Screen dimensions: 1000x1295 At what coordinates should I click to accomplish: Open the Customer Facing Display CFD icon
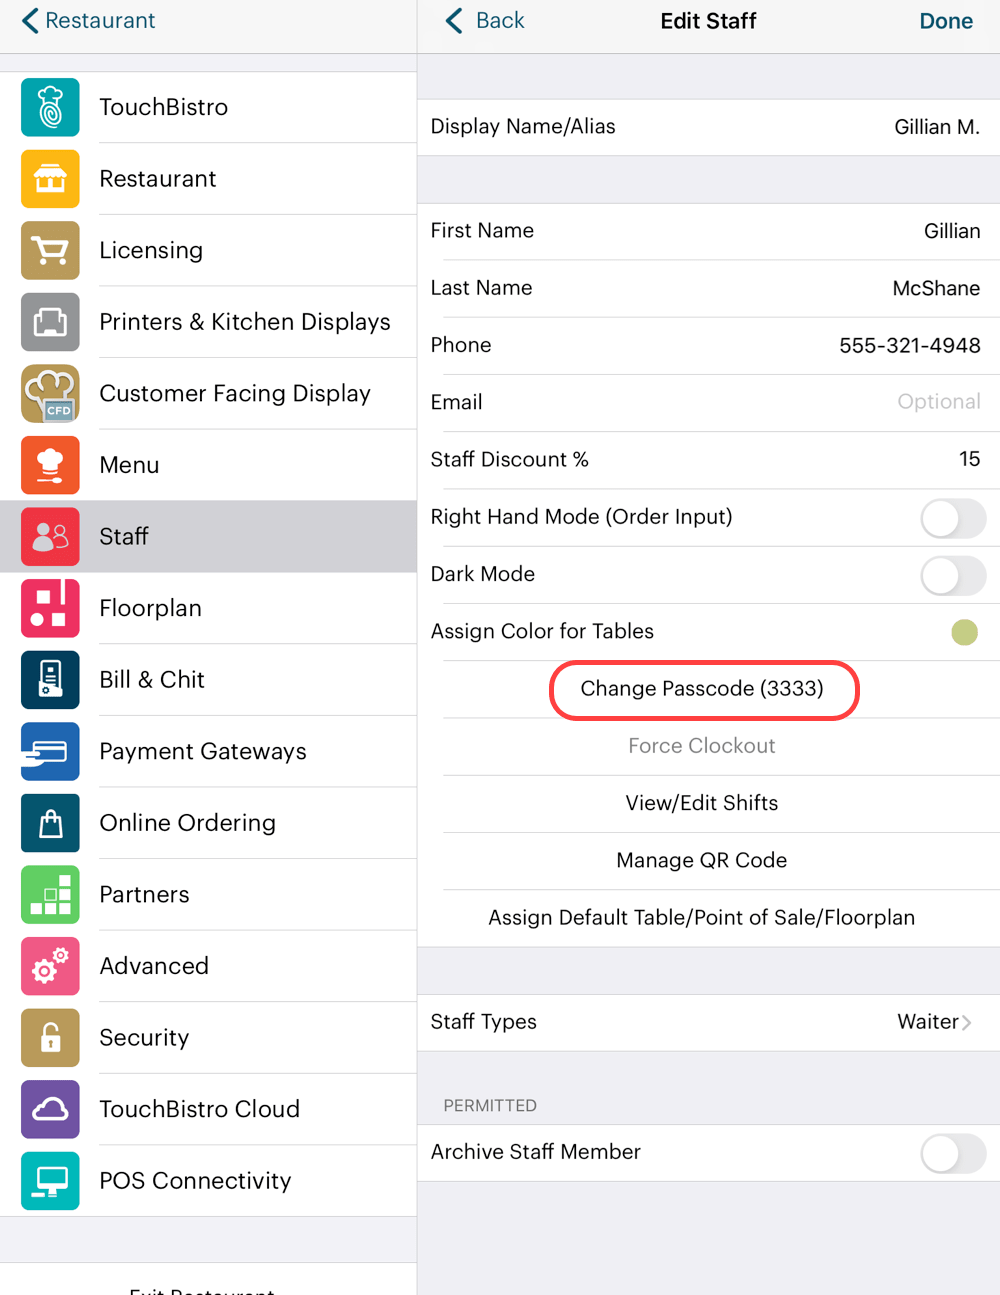pyautogui.click(x=50, y=394)
